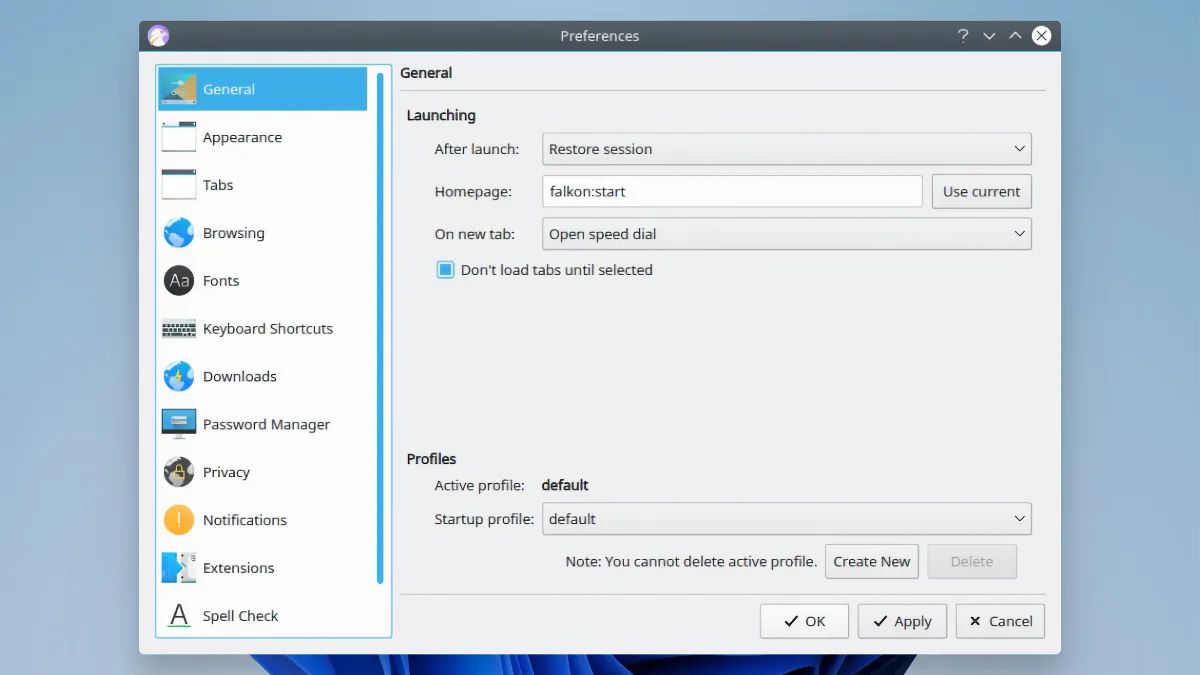Select the General settings icon in sidebar

[179, 89]
